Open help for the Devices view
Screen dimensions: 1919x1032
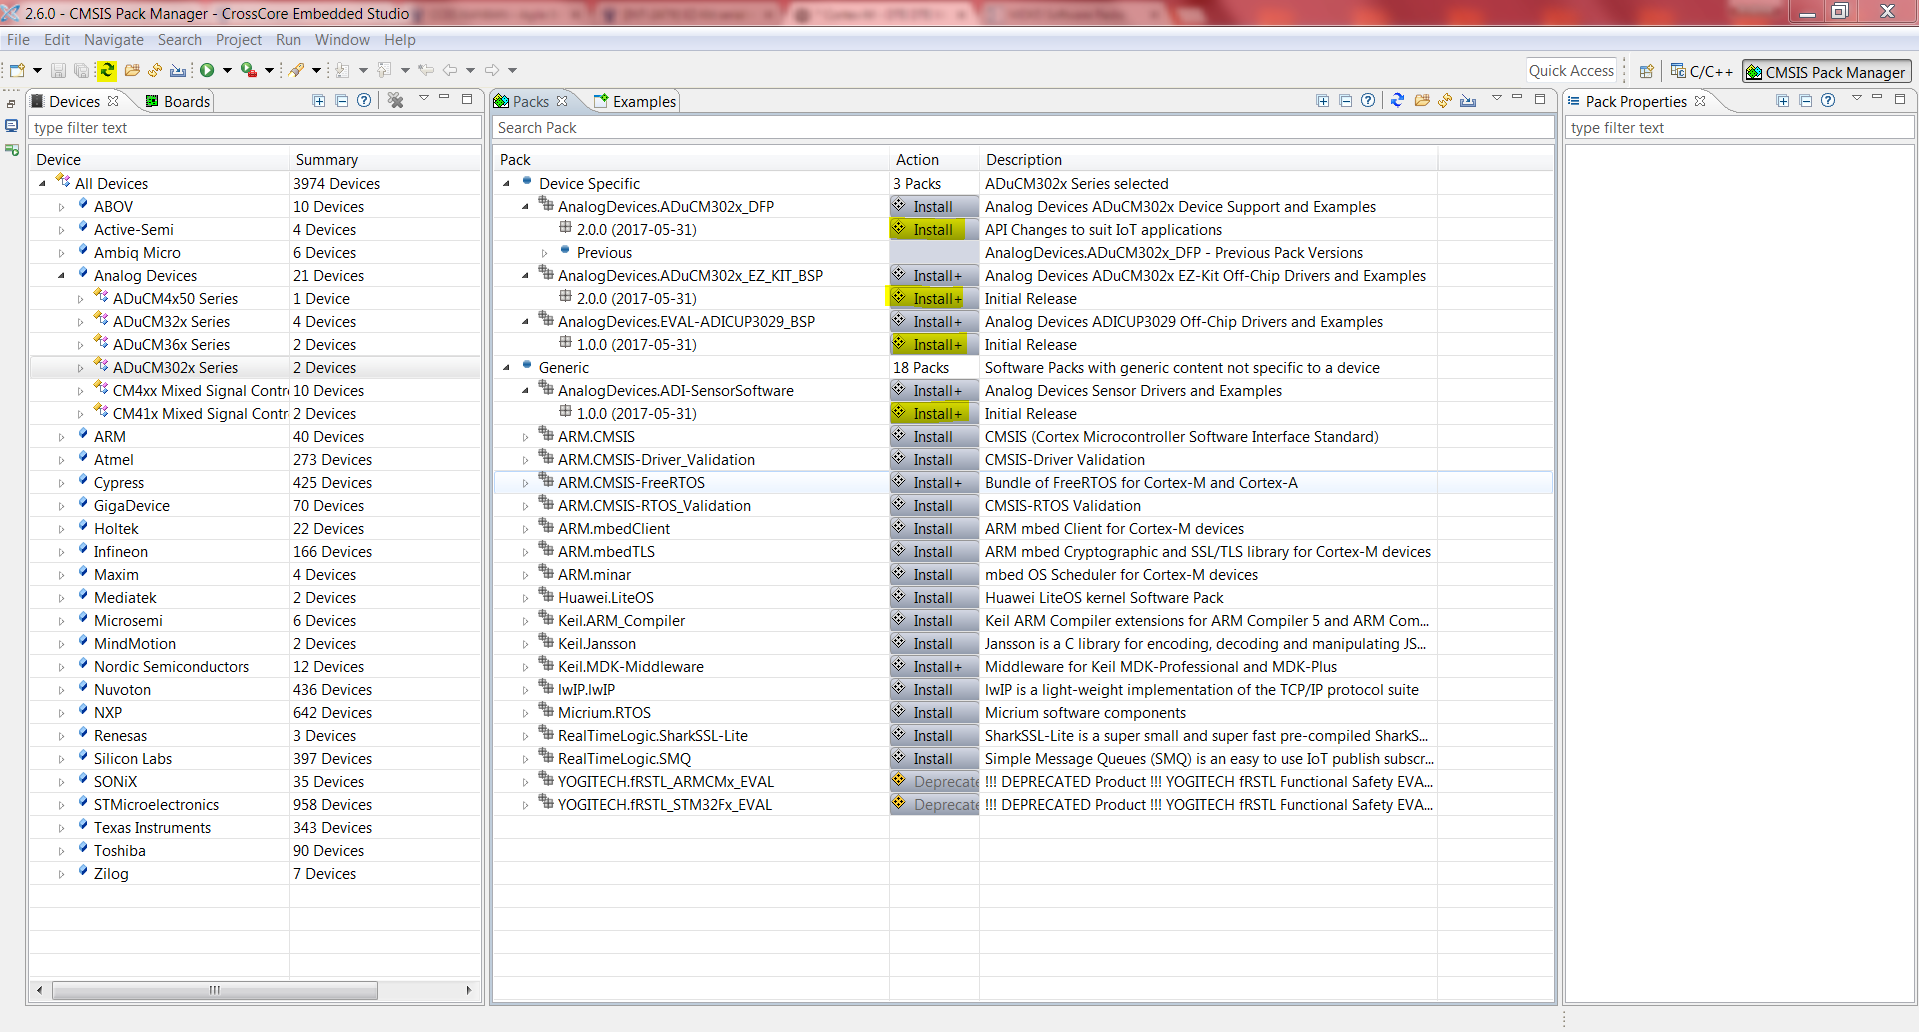pyautogui.click(x=364, y=101)
